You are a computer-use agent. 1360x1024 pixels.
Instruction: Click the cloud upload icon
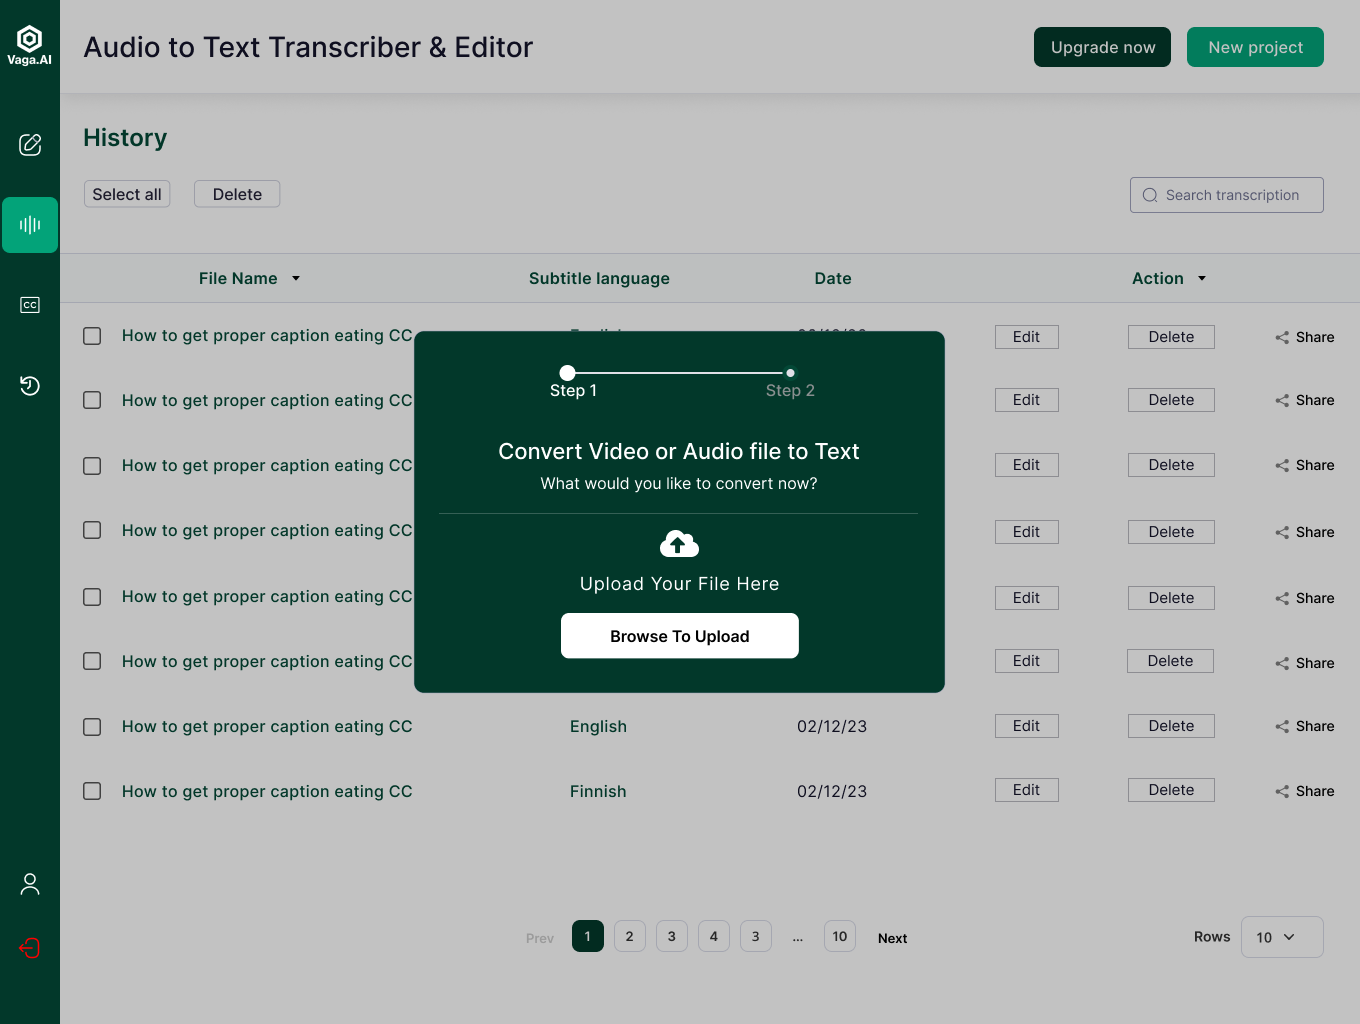[x=679, y=544]
